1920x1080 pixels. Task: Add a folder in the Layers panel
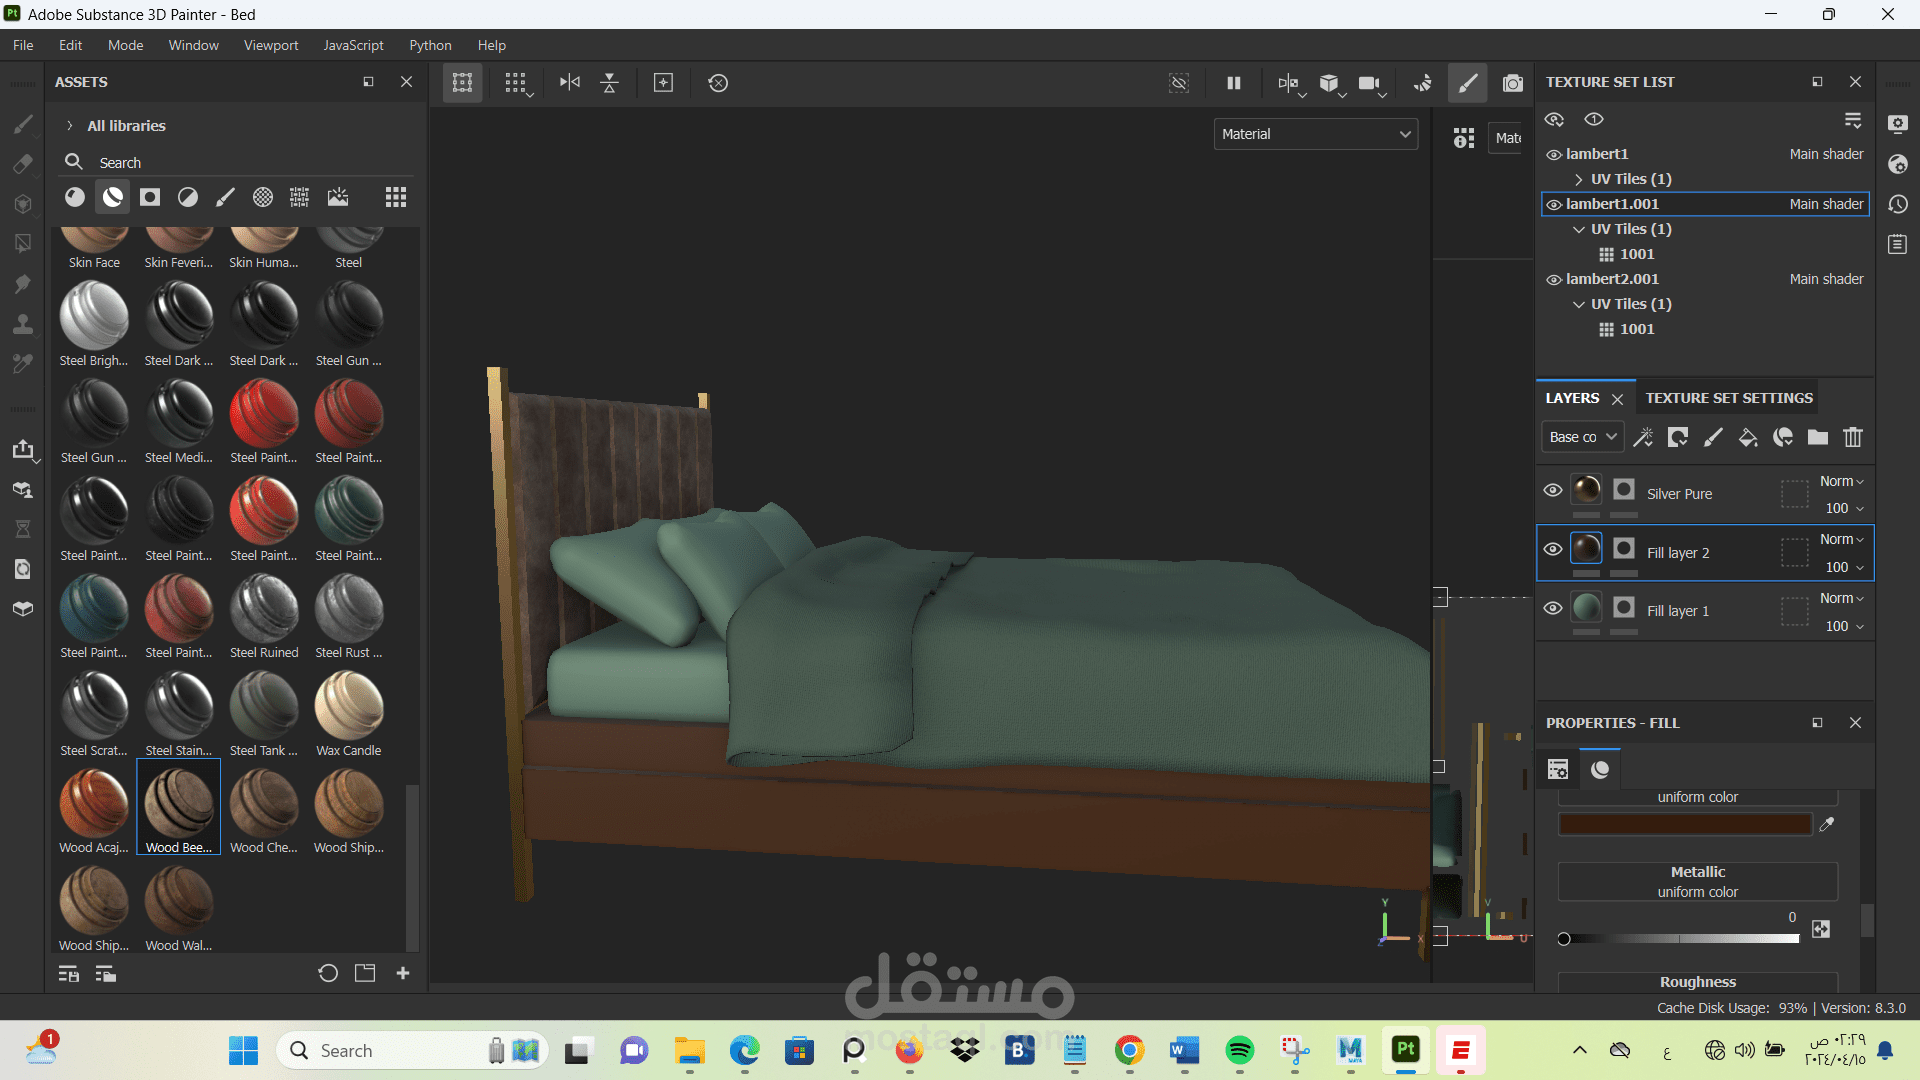tap(1818, 437)
